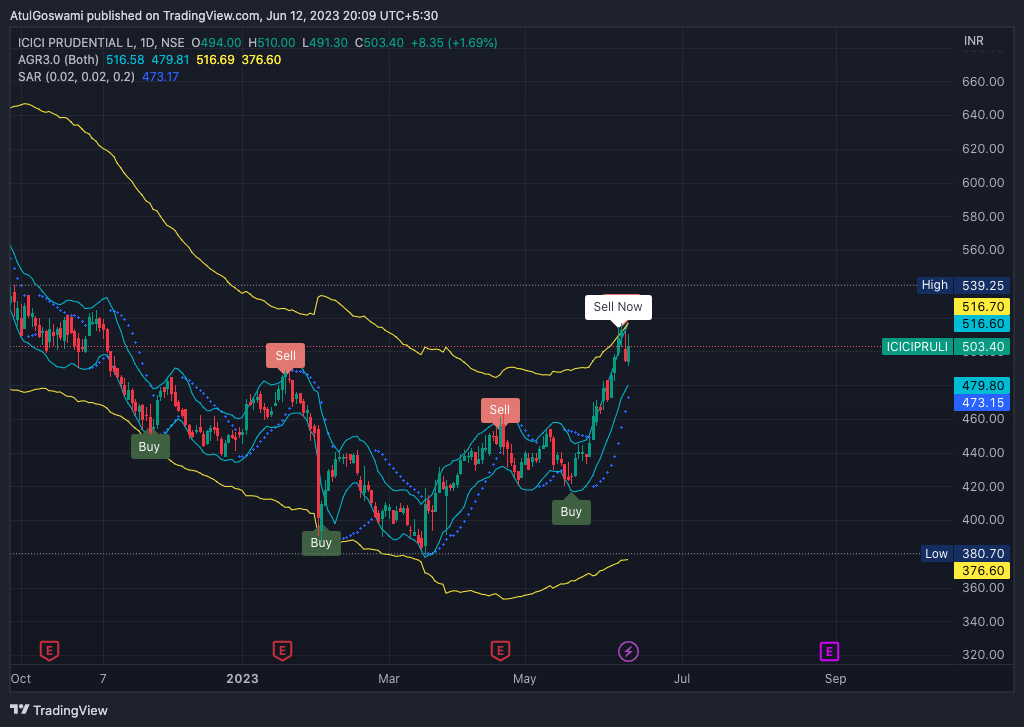The height and width of the screenshot is (727, 1024).
Task: Click the AGR value 376.60 in legend
Action: tap(261, 59)
